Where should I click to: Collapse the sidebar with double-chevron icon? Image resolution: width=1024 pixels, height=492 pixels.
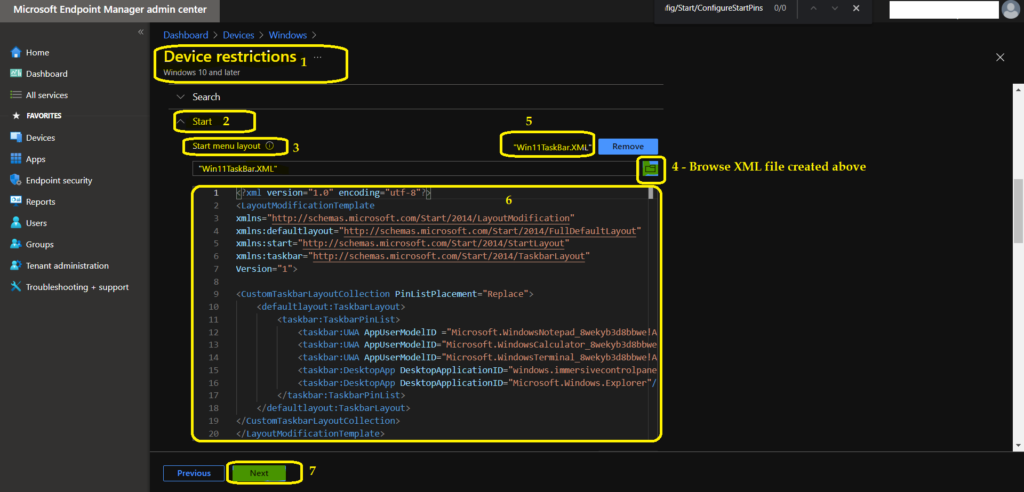click(140, 32)
